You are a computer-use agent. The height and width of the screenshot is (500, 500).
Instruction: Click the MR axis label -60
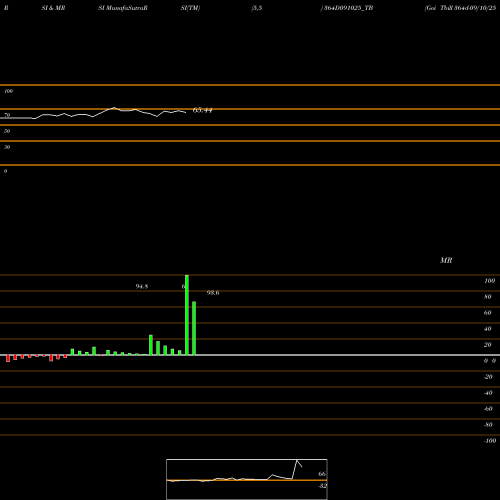pos(488,409)
